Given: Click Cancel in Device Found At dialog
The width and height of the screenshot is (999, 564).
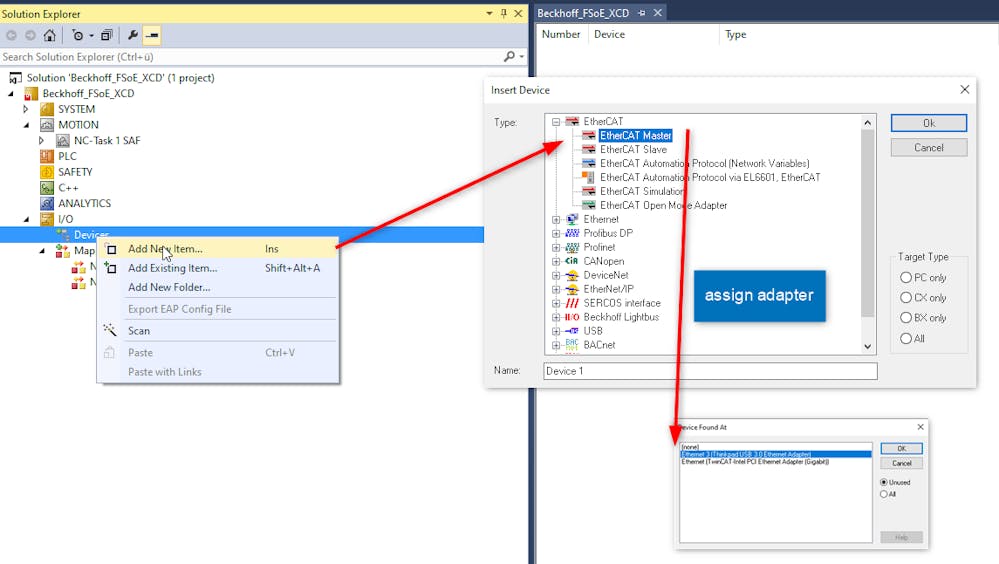Looking at the screenshot, I should tap(902, 463).
